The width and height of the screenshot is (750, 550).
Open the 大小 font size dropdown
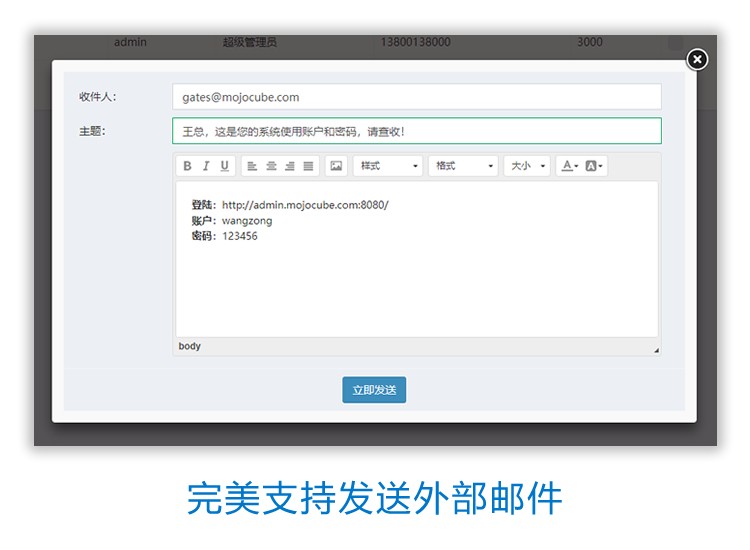coord(527,166)
